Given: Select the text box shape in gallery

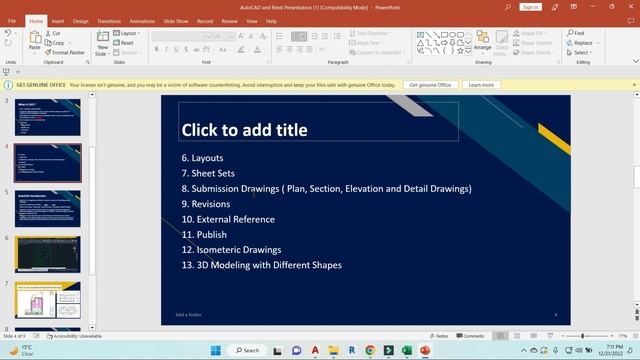Looking at the screenshot, I should (420, 35).
